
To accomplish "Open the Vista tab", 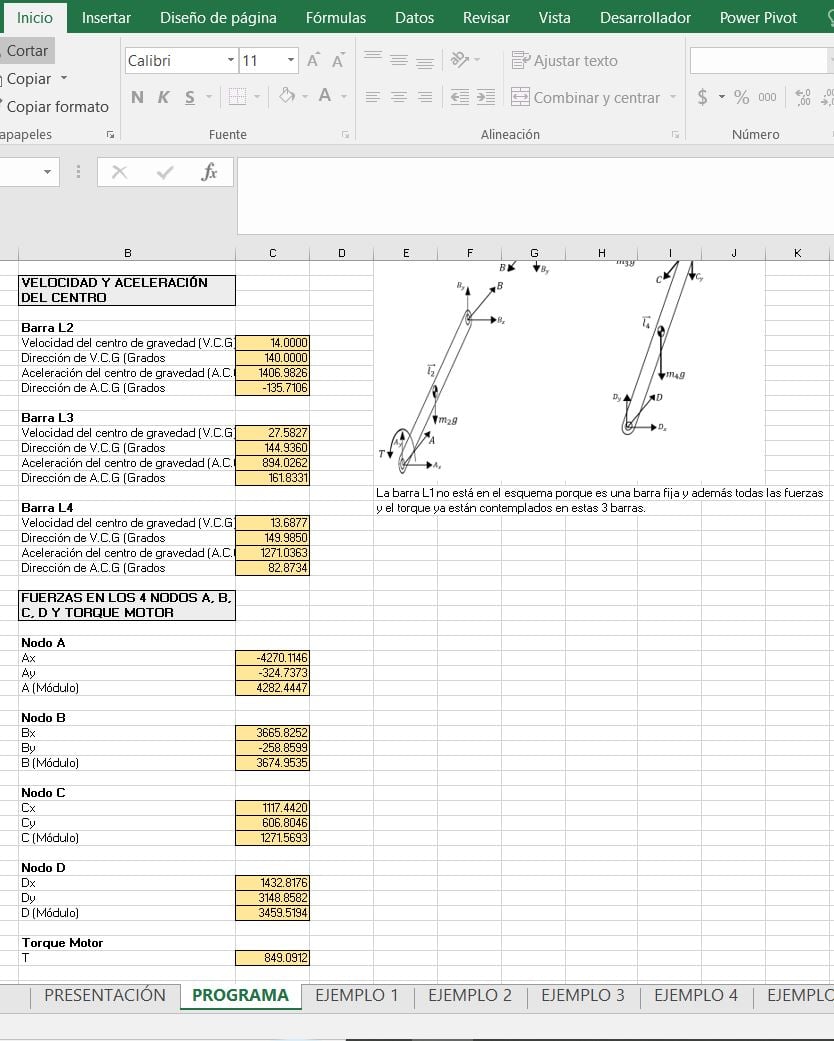I will click(554, 18).
